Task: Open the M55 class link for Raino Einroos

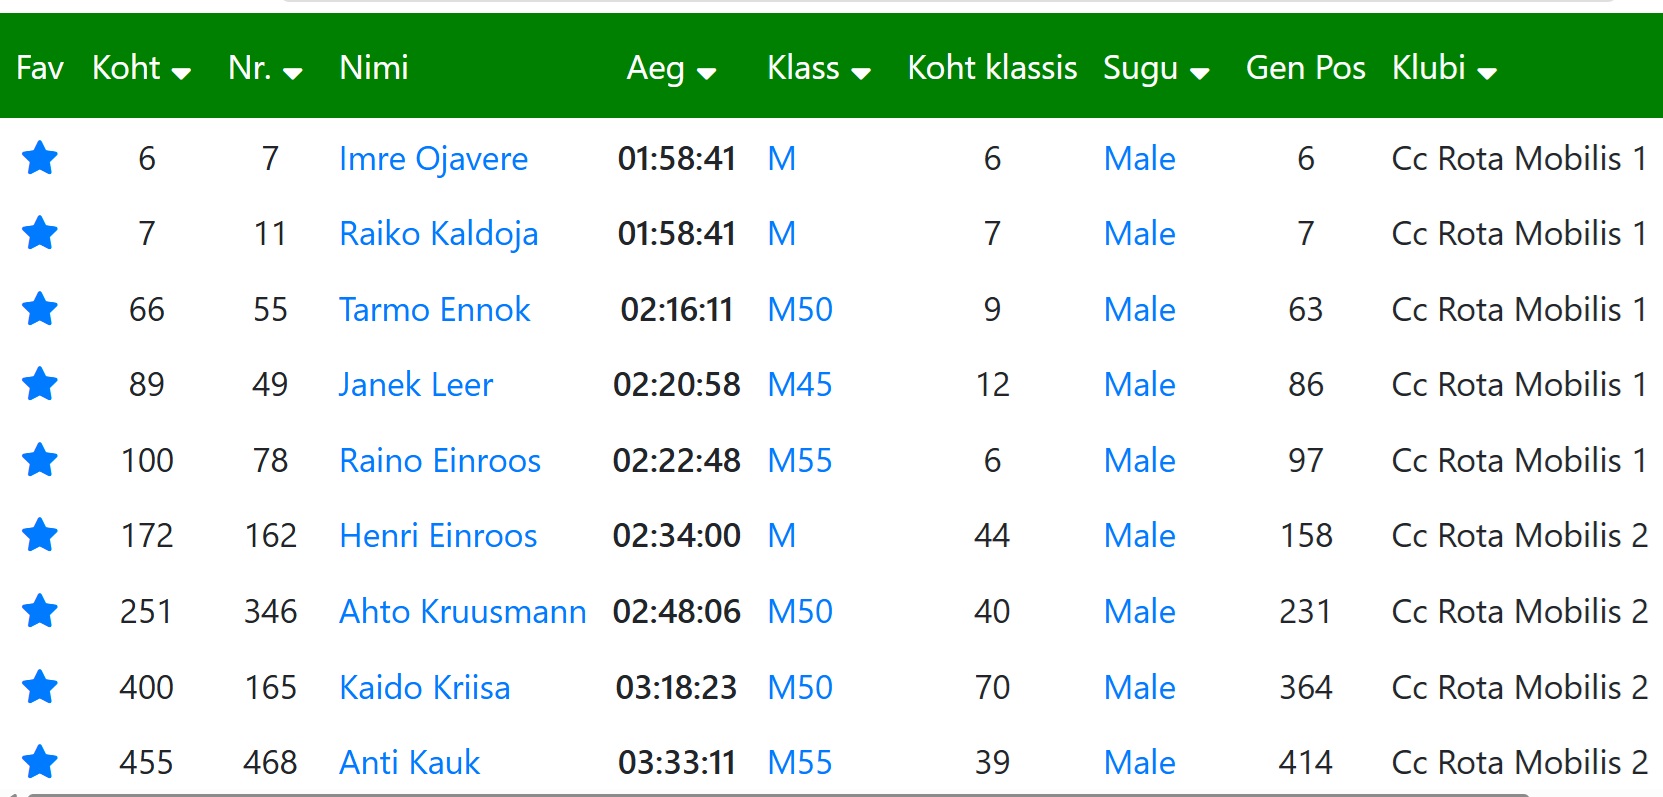Action: tap(799, 460)
